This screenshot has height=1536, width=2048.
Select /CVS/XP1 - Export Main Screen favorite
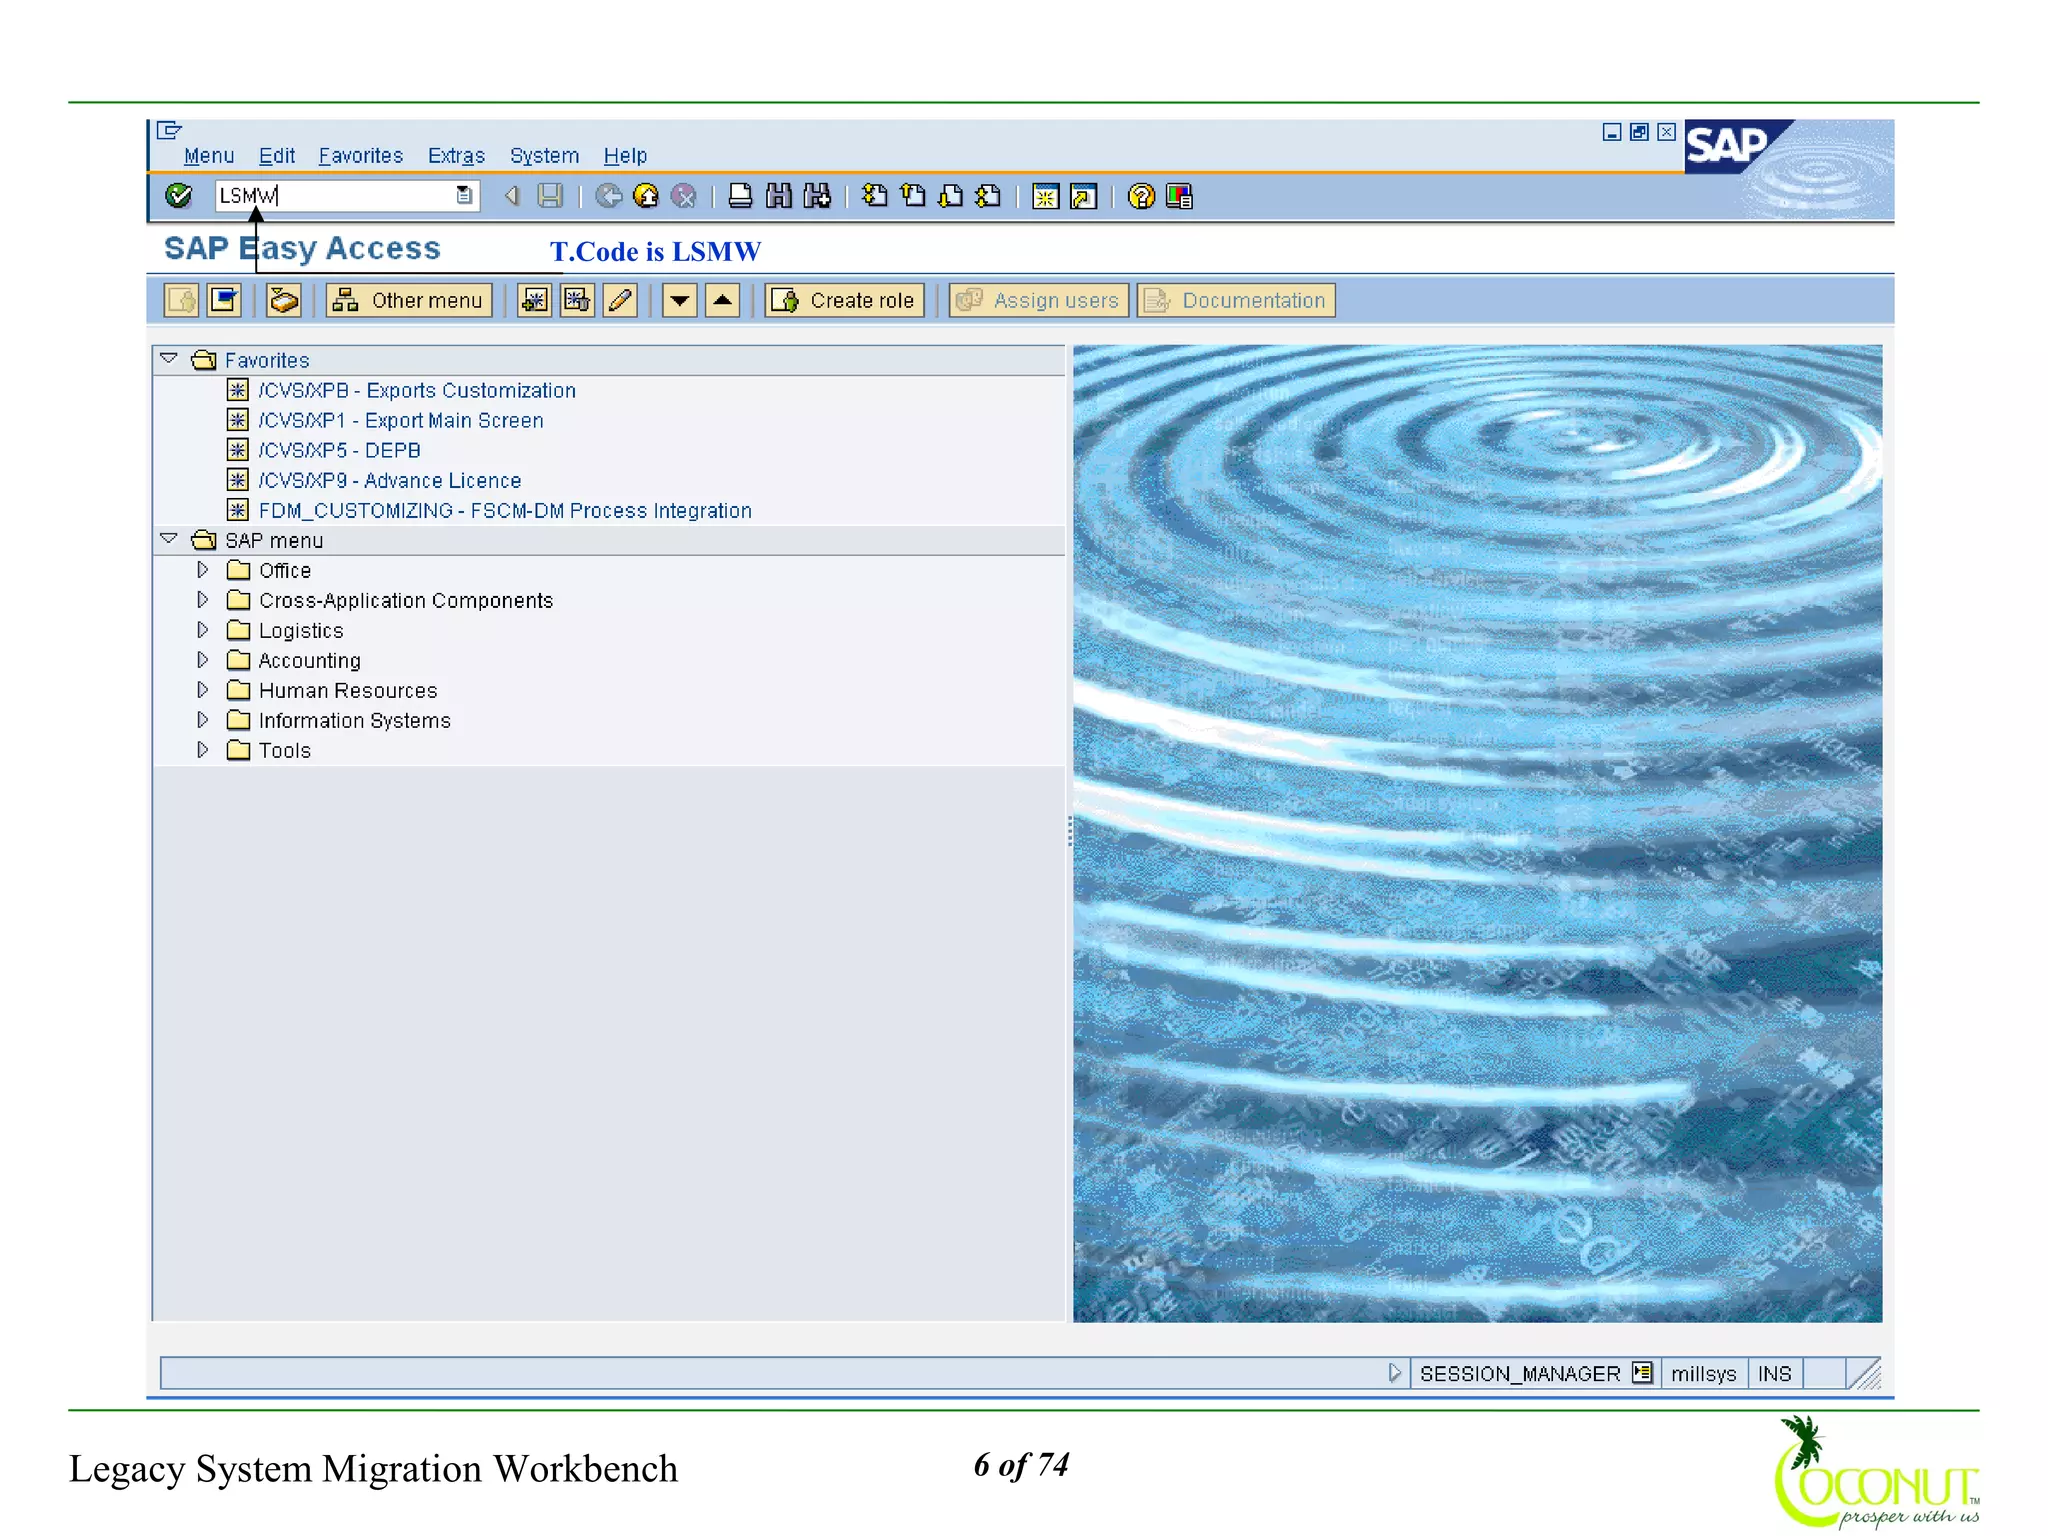point(401,420)
